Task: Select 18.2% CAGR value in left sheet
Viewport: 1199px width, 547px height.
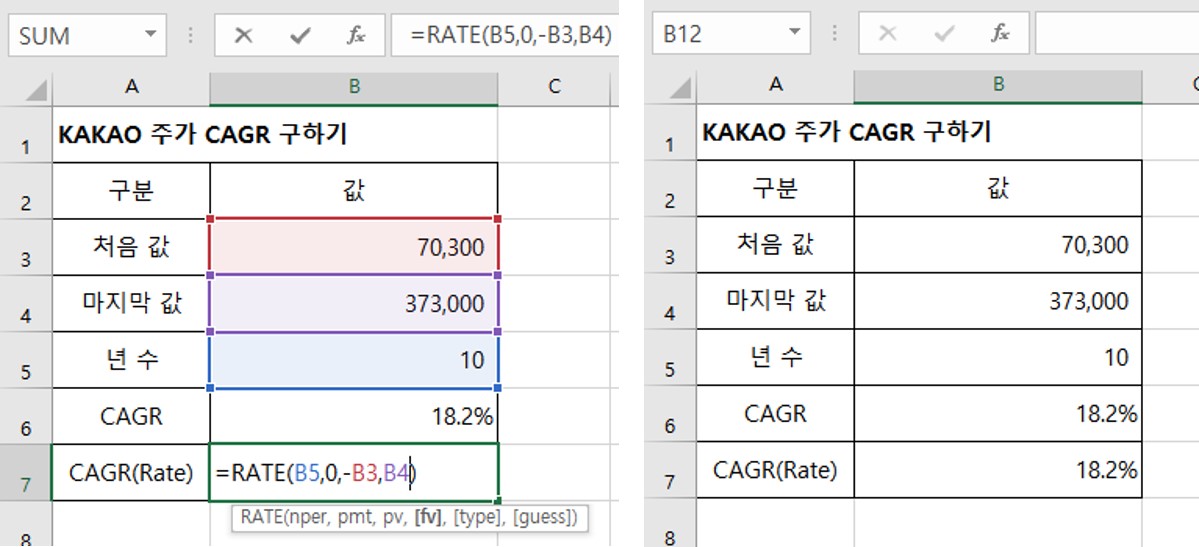Action: click(354, 416)
